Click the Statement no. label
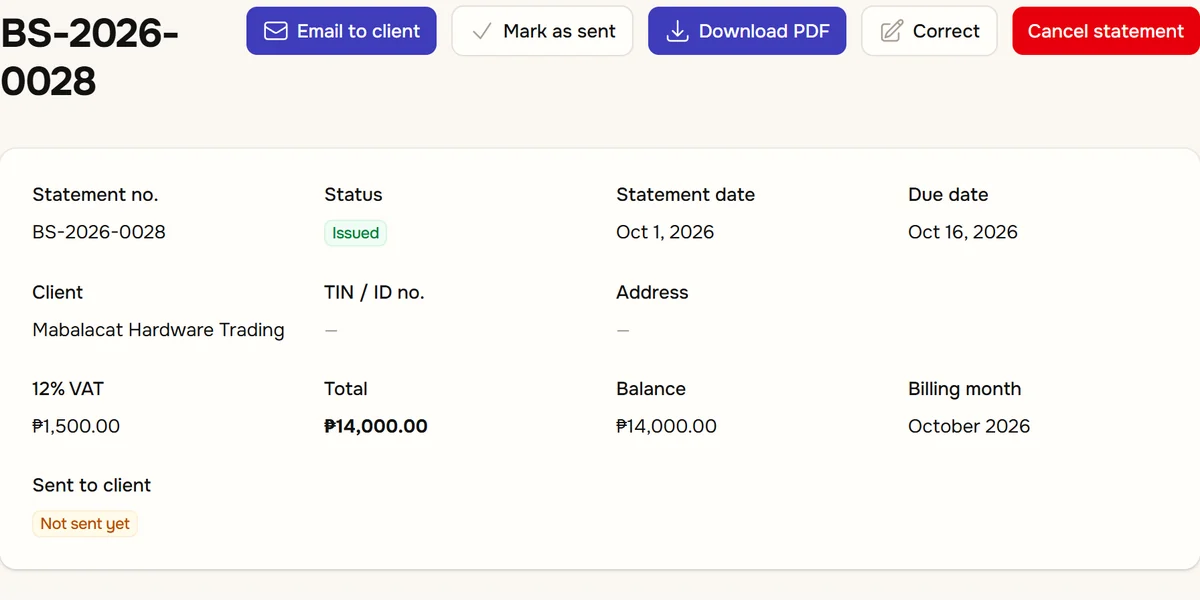The width and height of the screenshot is (1200, 600). click(x=95, y=195)
